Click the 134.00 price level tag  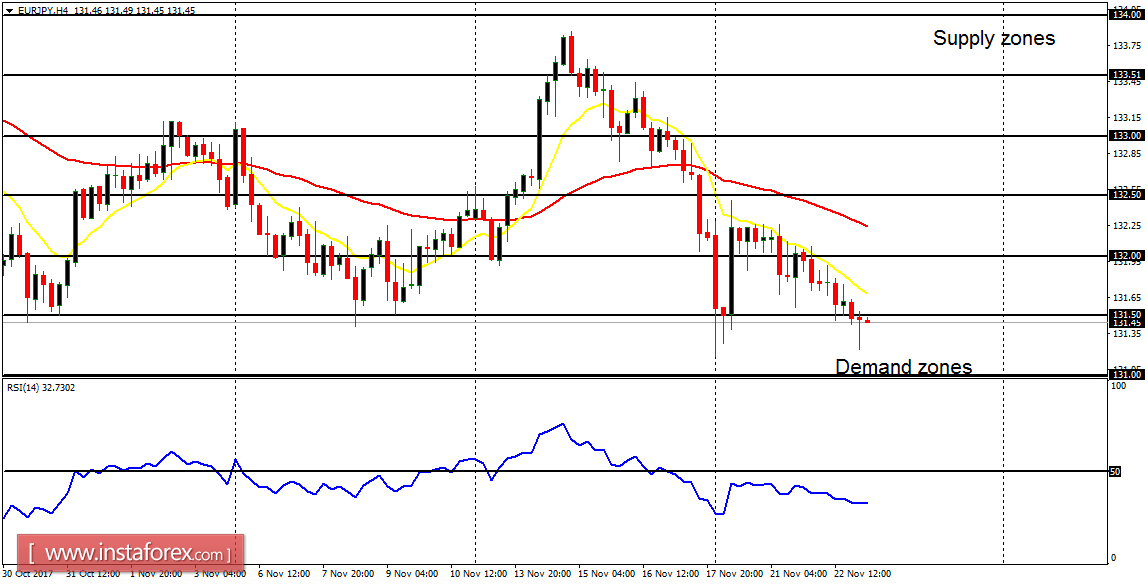pyautogui.click(x=1127, y=15)
